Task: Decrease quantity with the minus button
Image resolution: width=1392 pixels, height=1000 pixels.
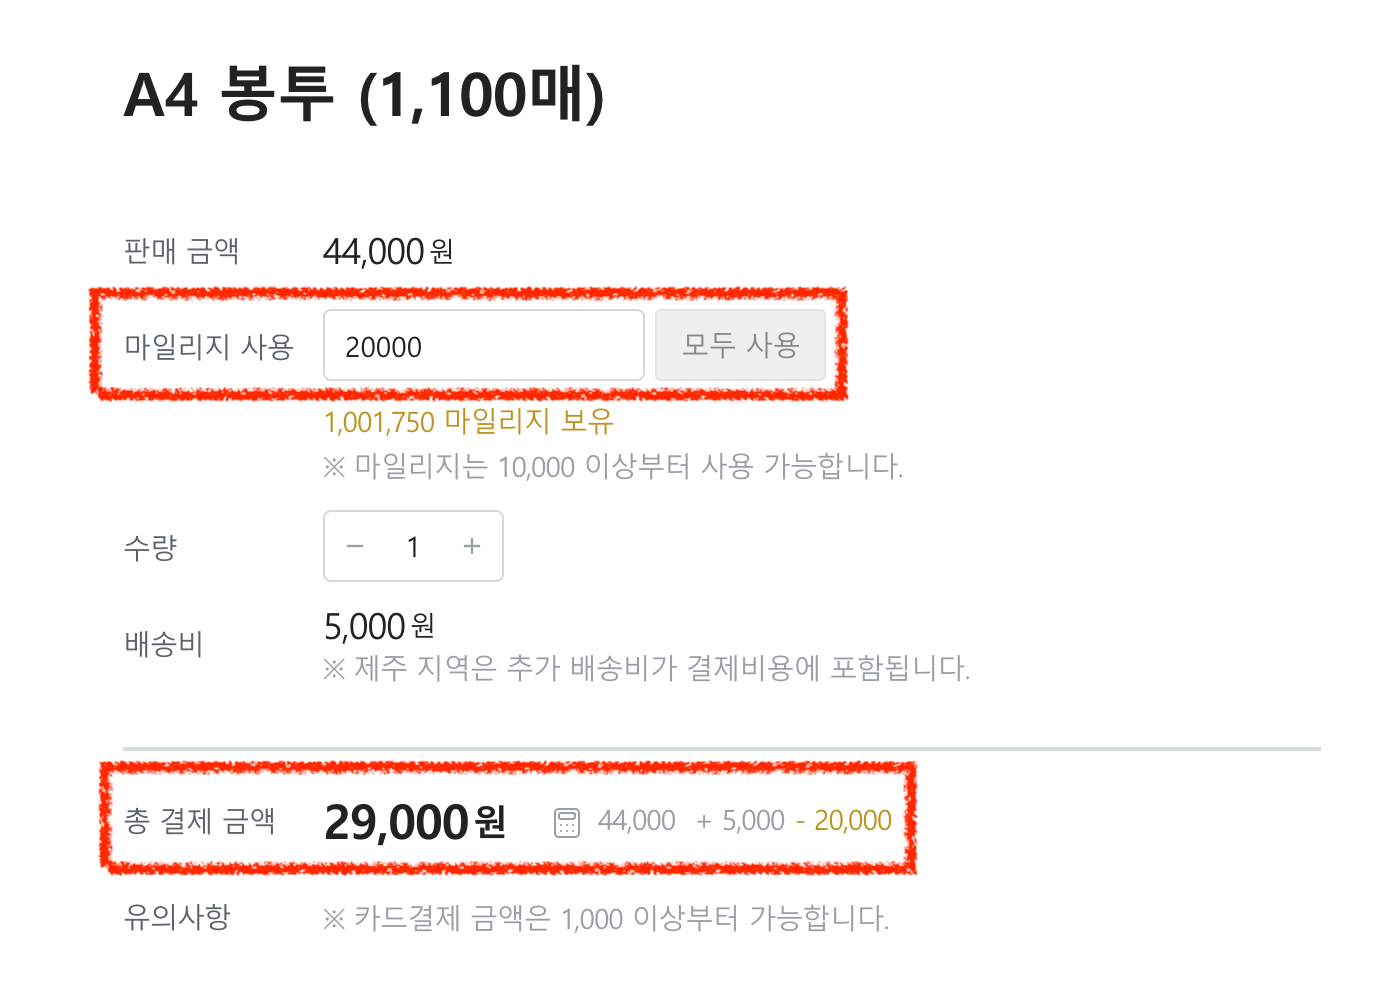Action: tap(355, 547)
